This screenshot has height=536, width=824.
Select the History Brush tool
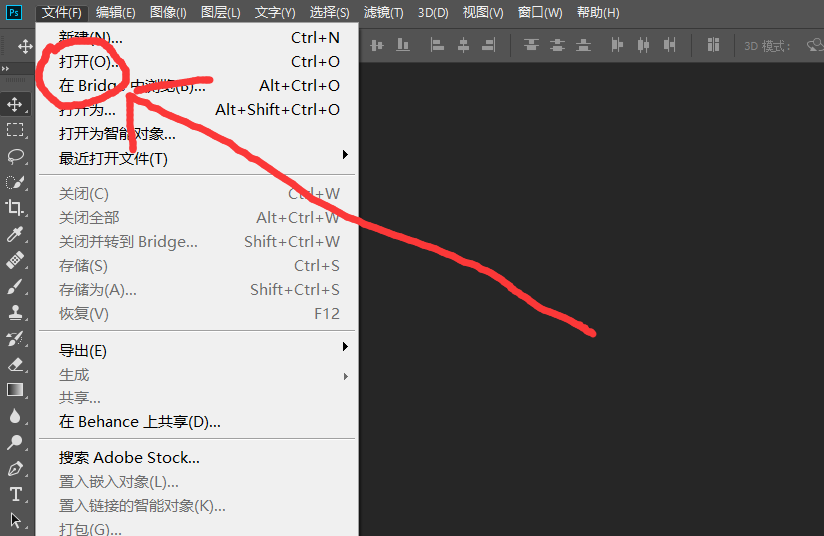15,338
